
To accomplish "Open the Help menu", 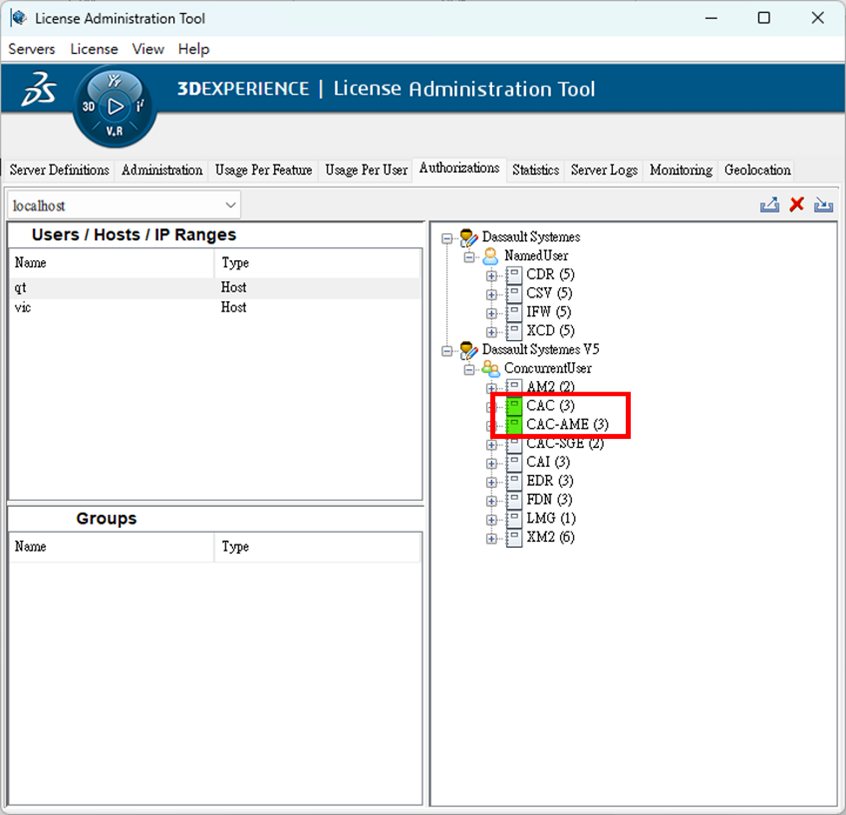I will (x=194, y=49).
